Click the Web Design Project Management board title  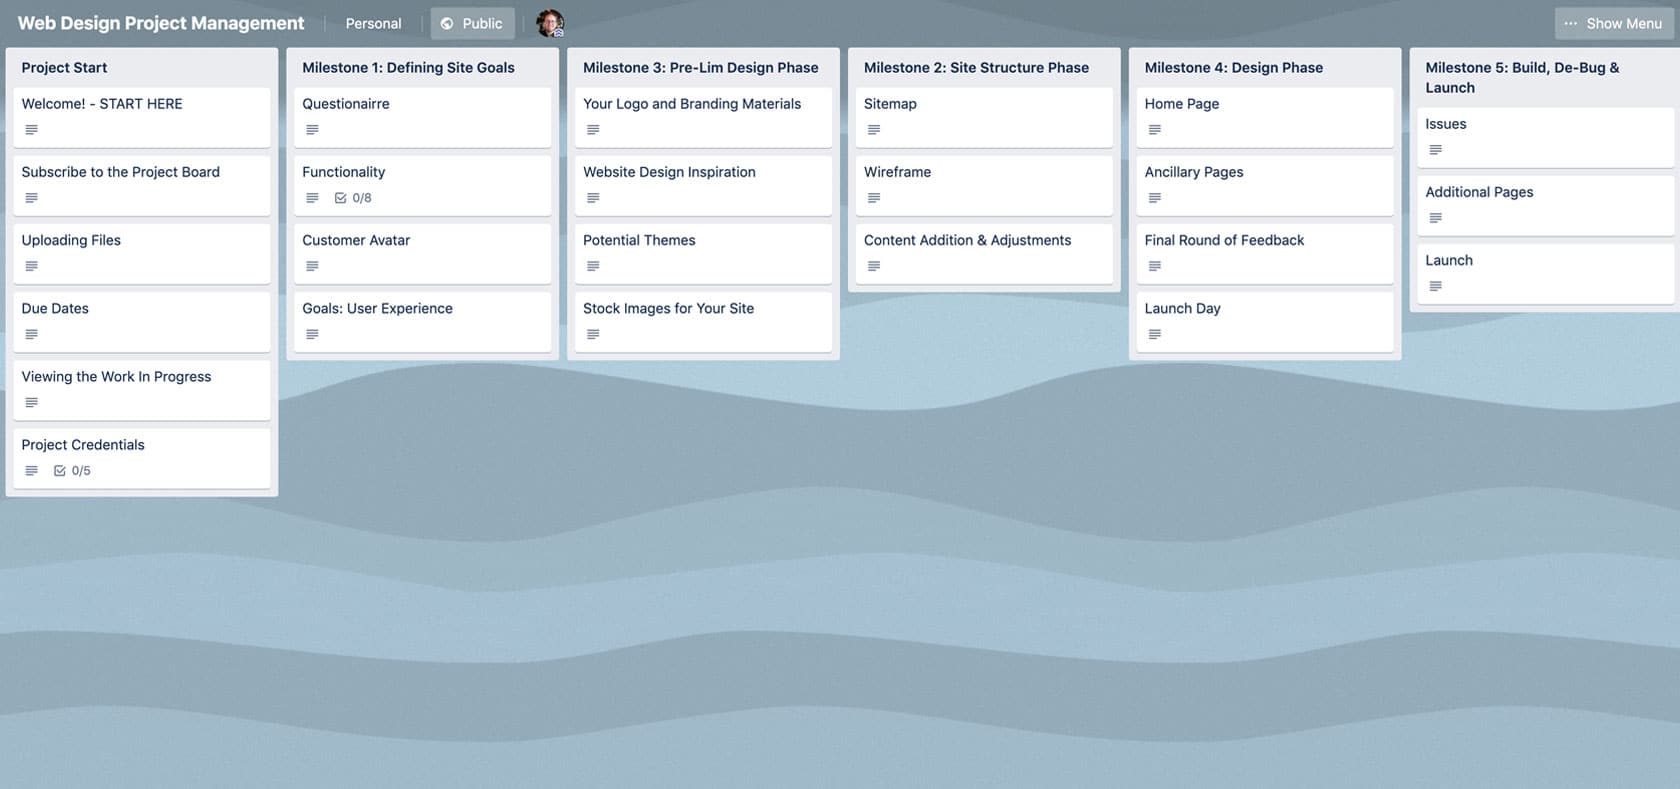[161, 23]
